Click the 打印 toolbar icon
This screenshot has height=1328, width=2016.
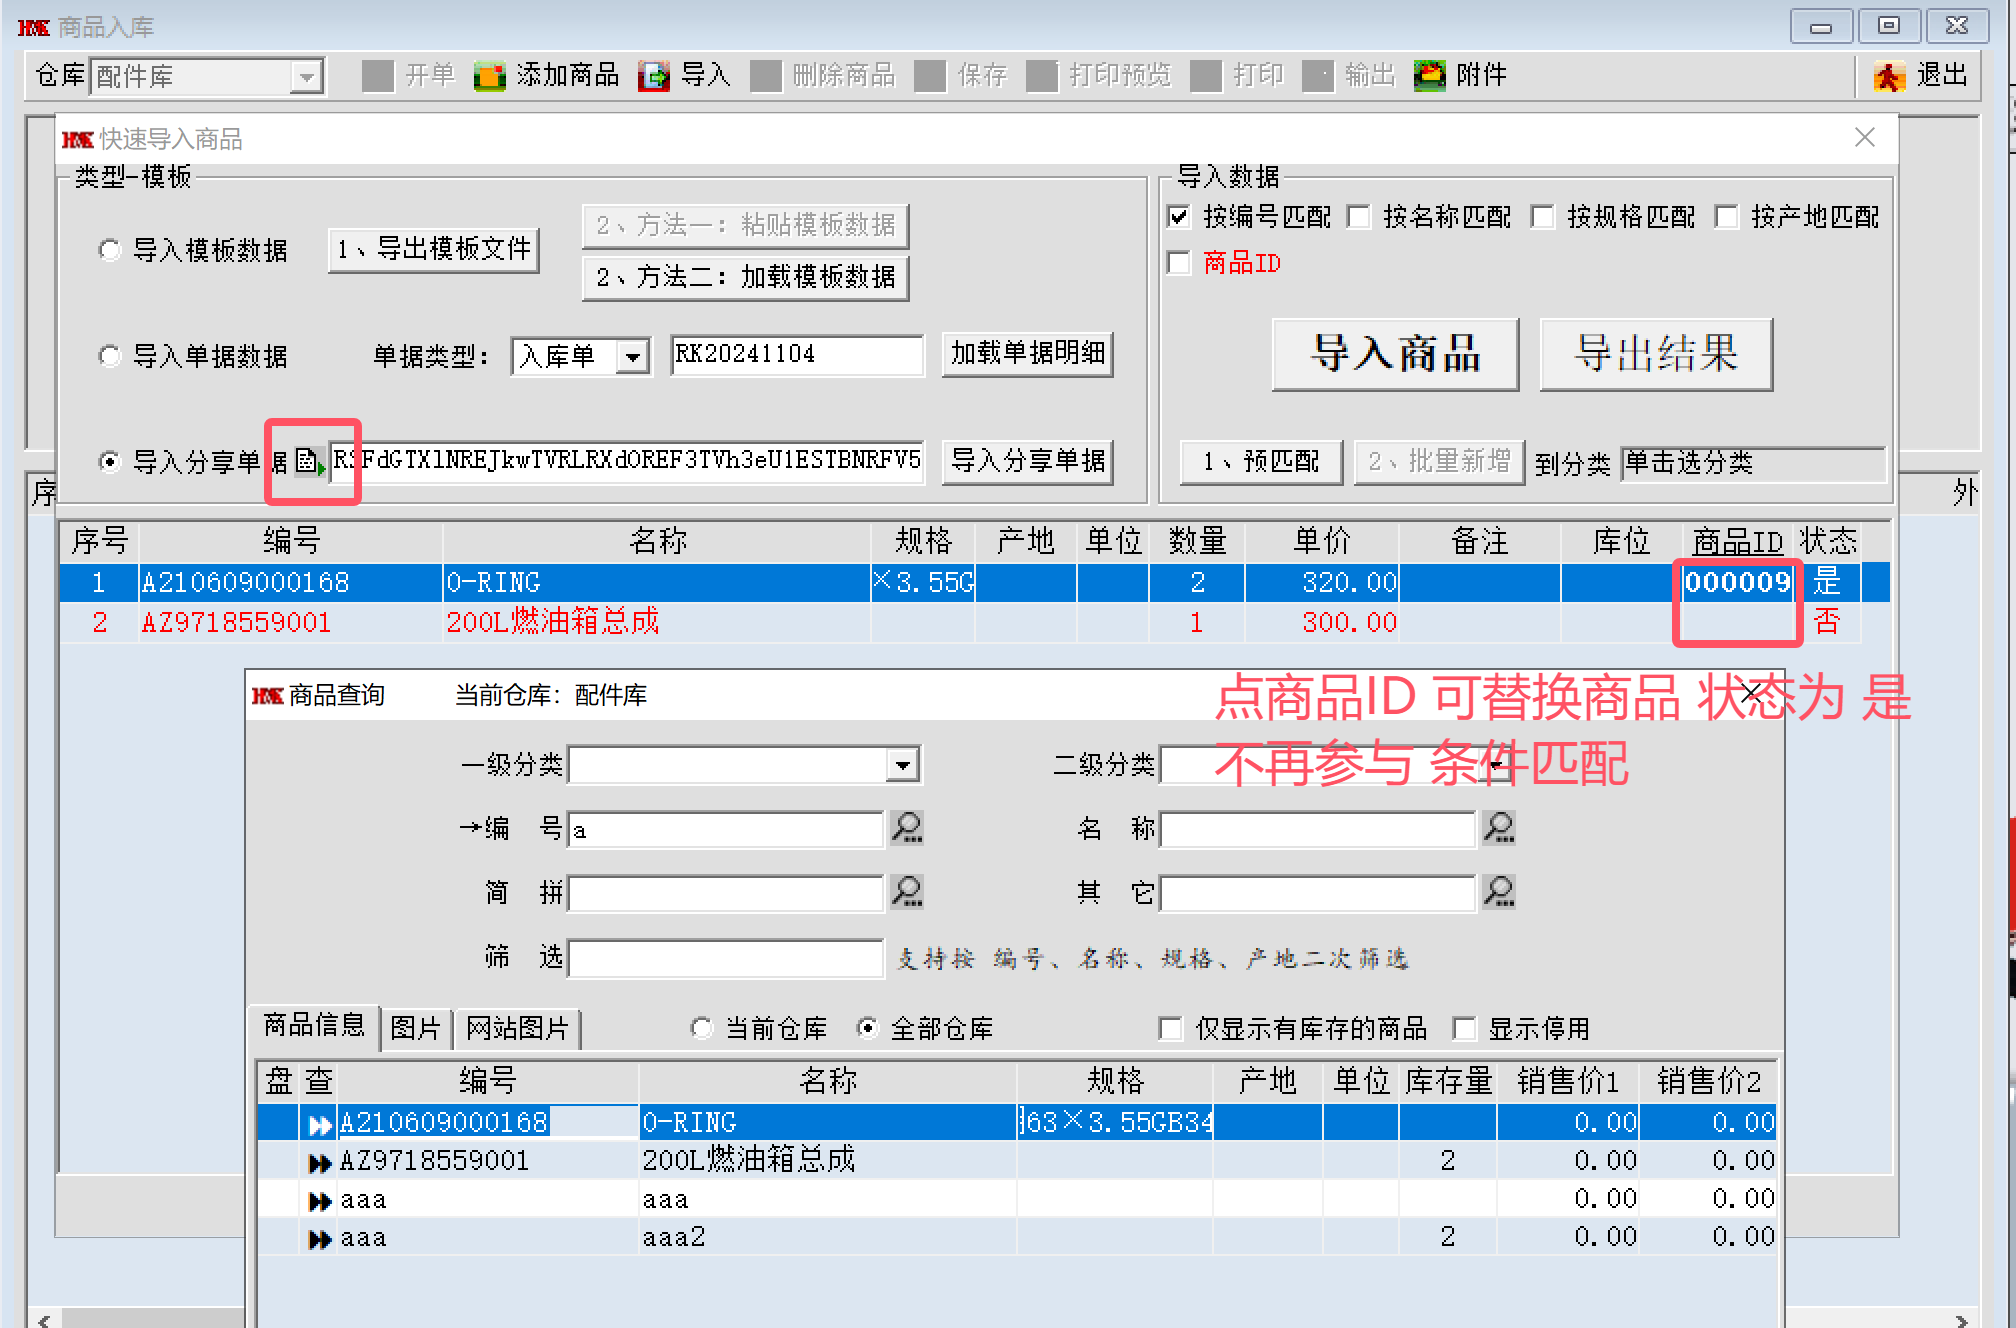tap(1206, 76)
